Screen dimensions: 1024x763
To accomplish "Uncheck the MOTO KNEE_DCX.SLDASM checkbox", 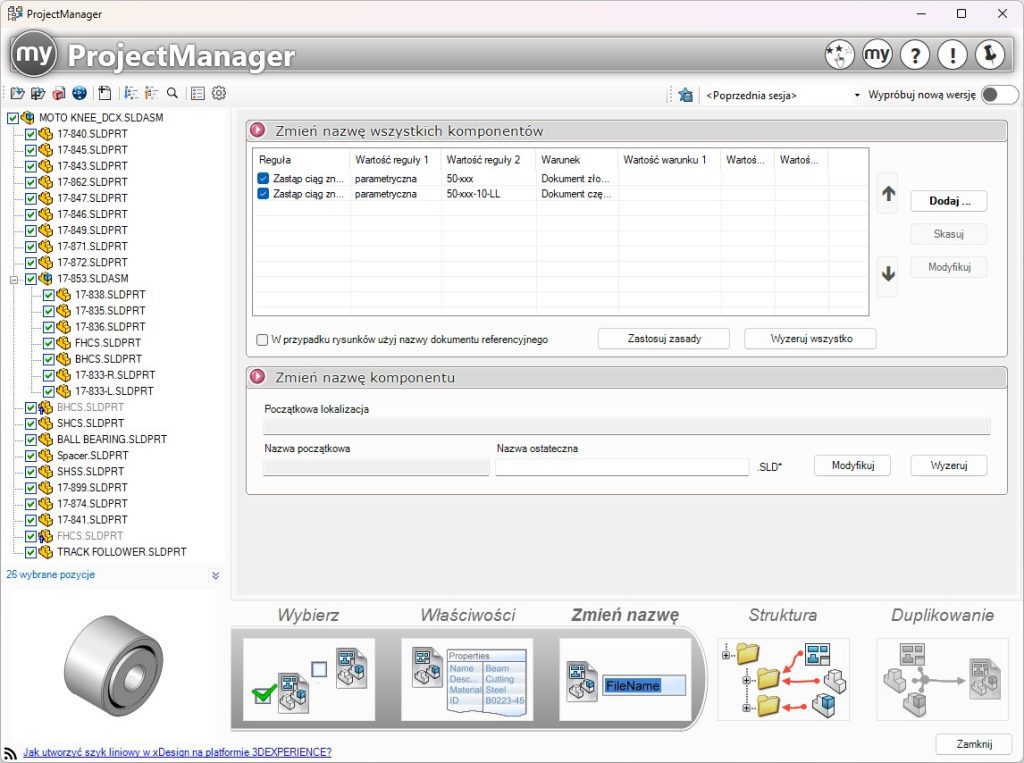I will pos(12,118).
